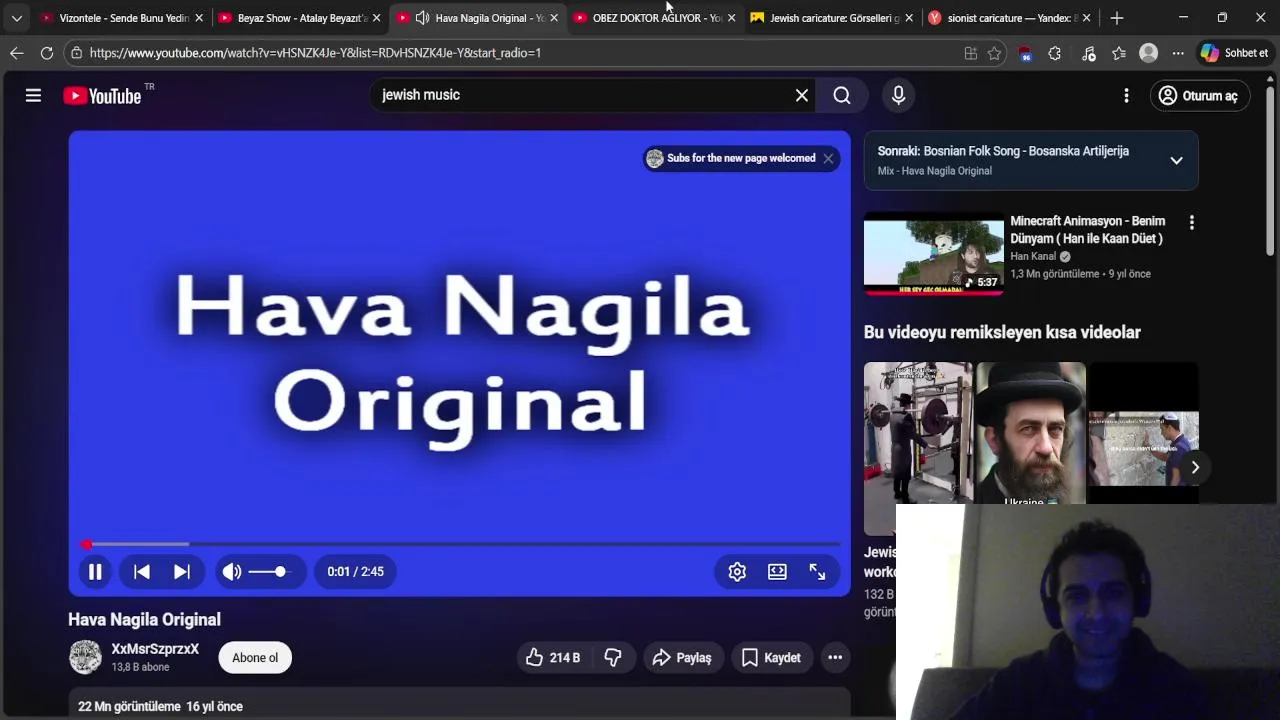Image resolution: width=1280 pixels, height=720 pixels.
Task: Clear the search box text with X
Action: pos(801,95)
